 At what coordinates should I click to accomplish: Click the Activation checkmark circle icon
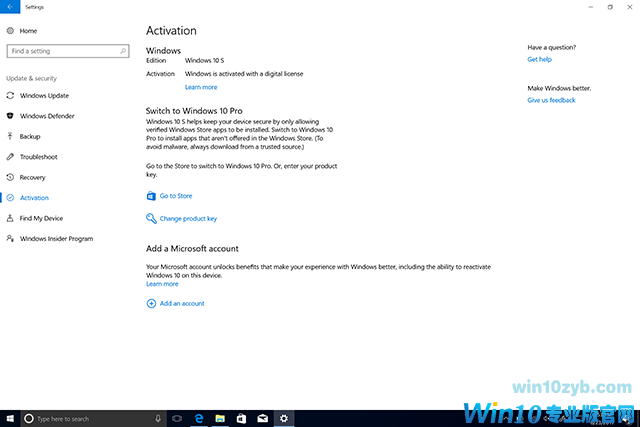pyautogui.click(x=10, y=198)
